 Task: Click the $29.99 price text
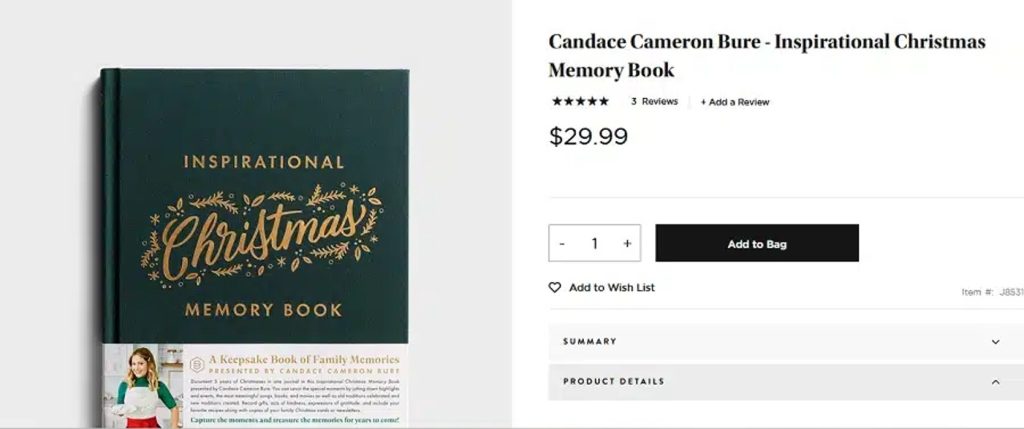[588, 136]
